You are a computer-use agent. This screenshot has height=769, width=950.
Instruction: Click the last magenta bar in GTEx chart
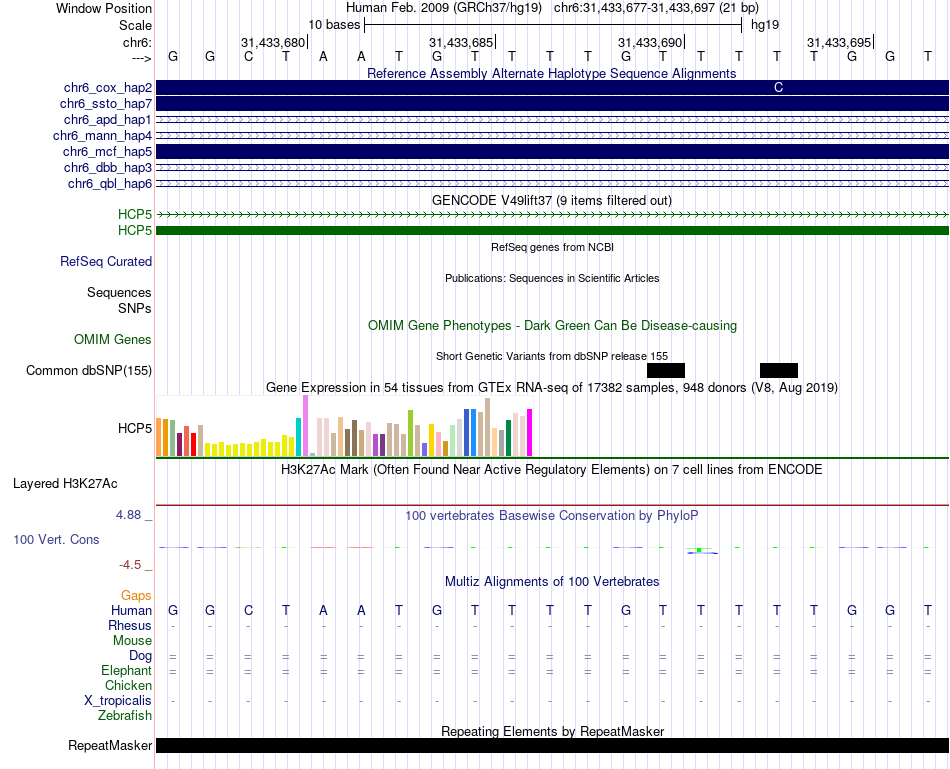[530, 432]
